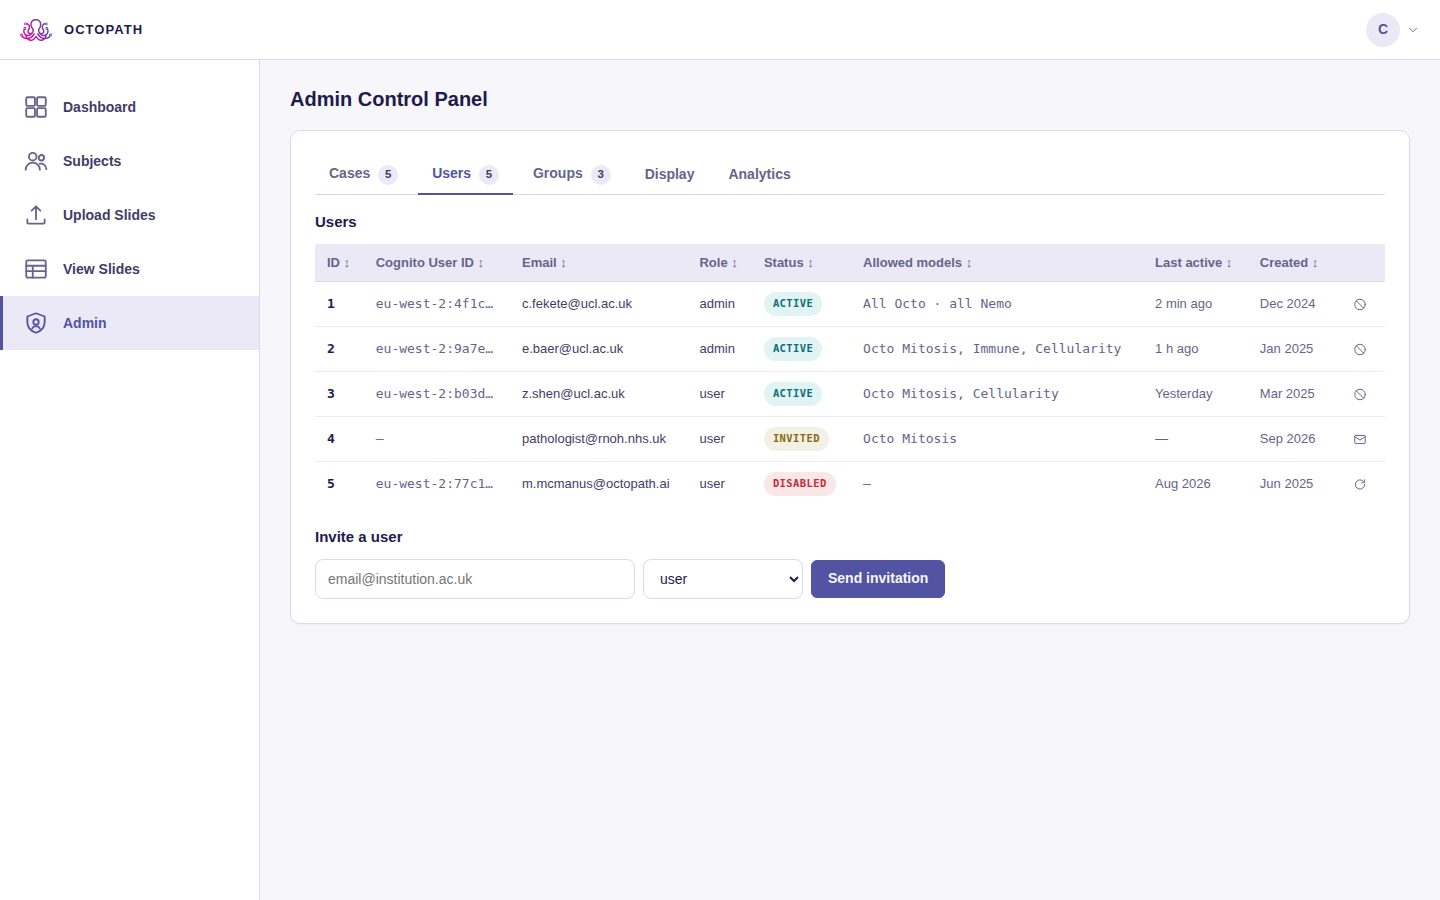Screen dimensions: 1440x900
Task: Click 'Aug 2026' last active cell
Action: pos(1183,484)
